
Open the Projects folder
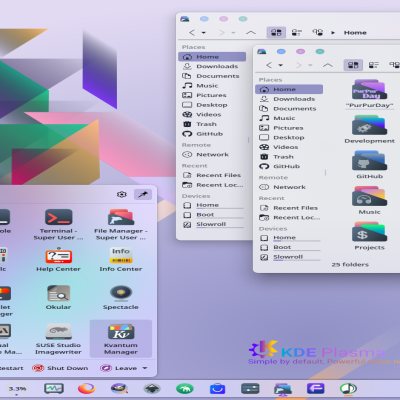(x=369, y=237)
